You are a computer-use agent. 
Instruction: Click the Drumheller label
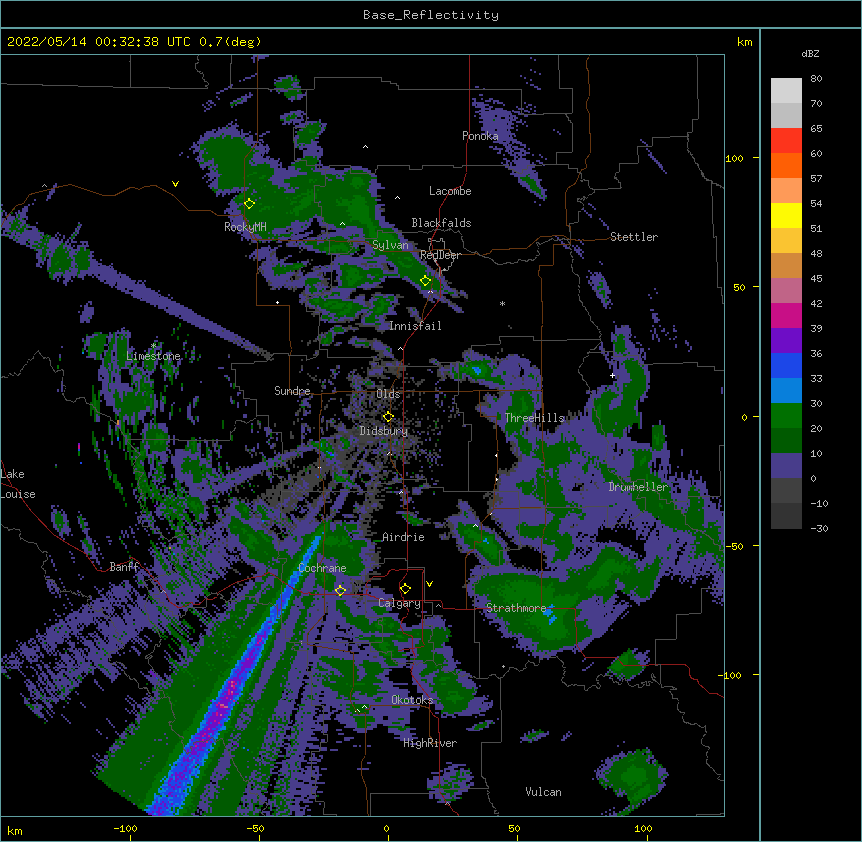click(638, 487)
